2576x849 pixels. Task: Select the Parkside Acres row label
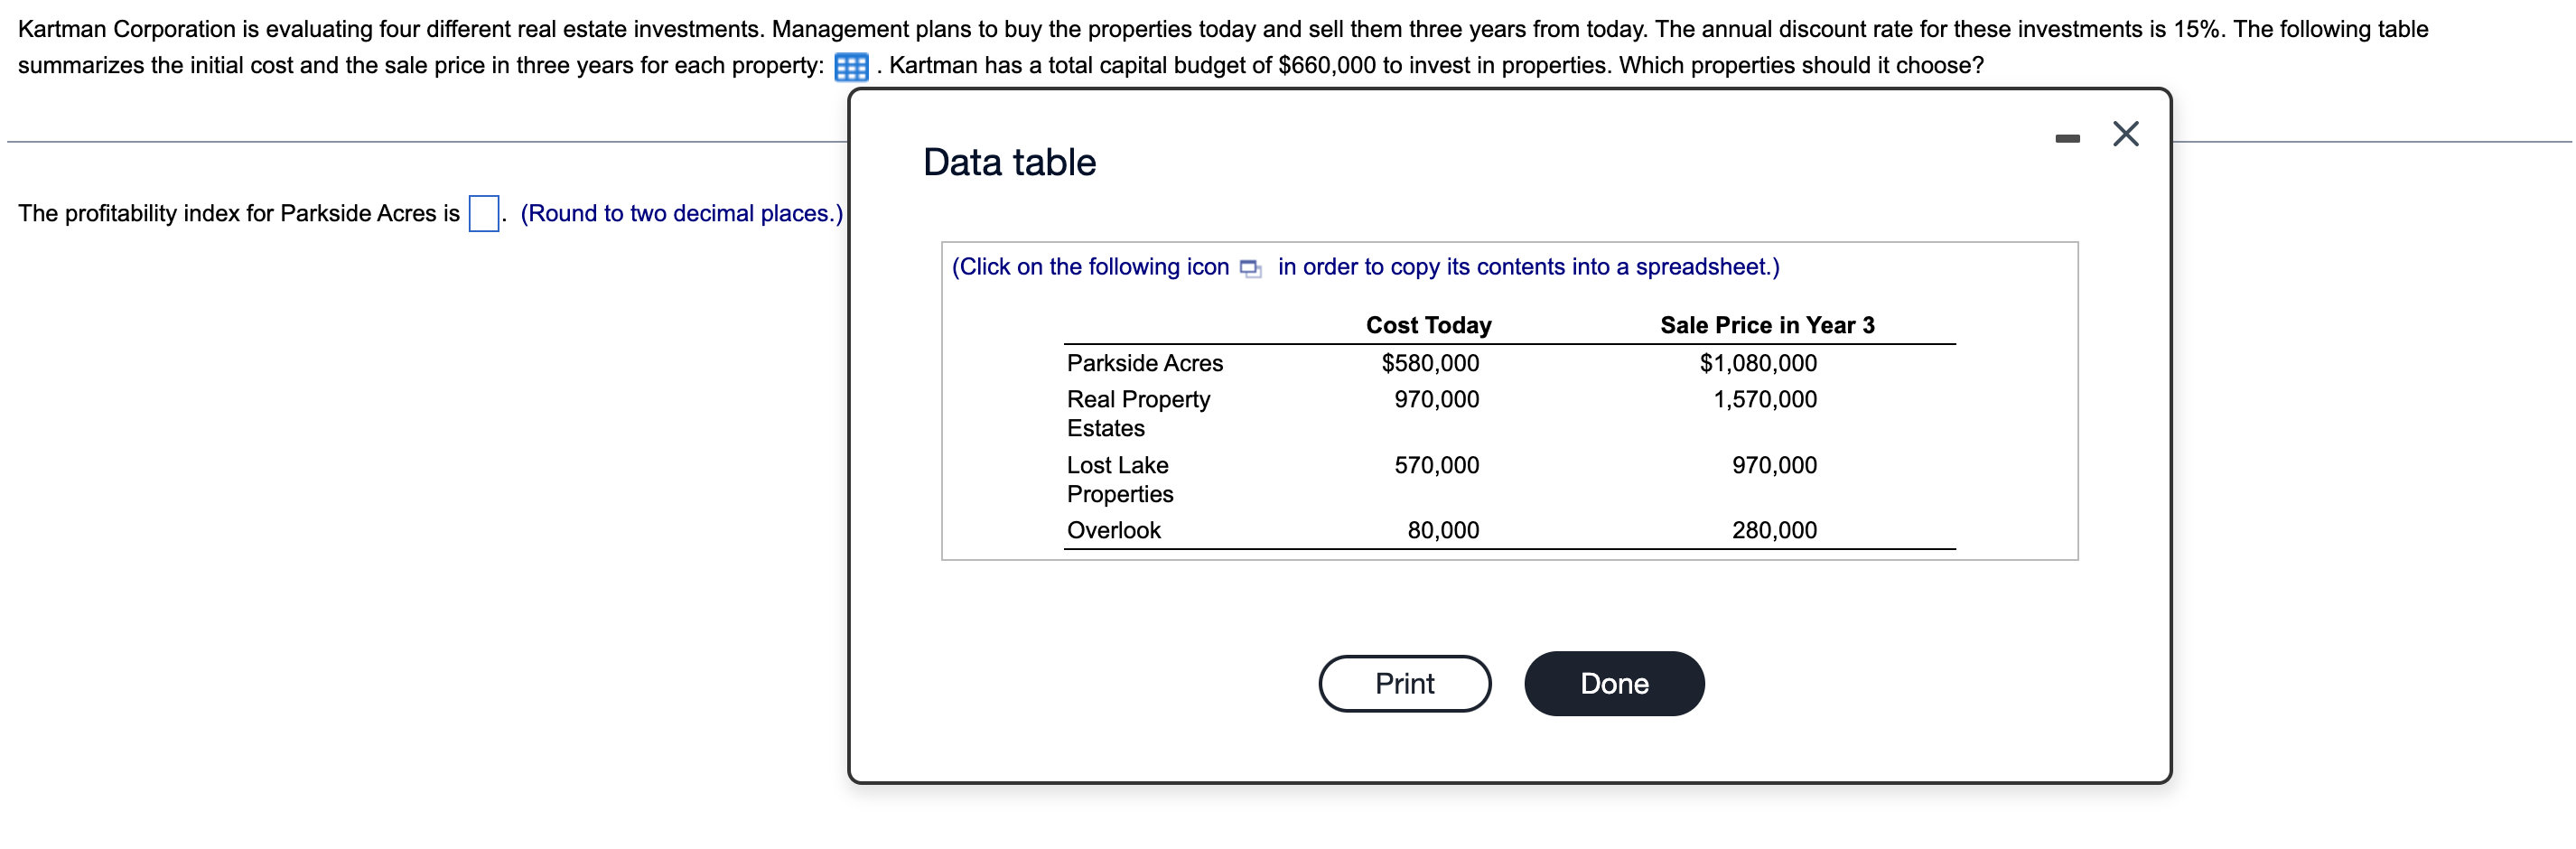pos(1144,363)
